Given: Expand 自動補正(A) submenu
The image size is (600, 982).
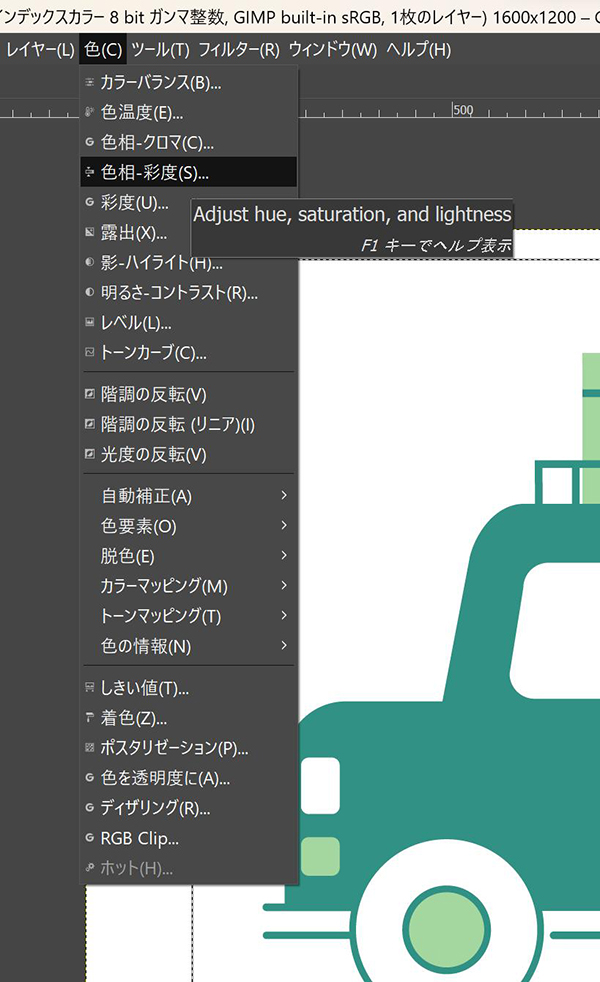Looking at the screenshot, I should click(x=189, y=496).
